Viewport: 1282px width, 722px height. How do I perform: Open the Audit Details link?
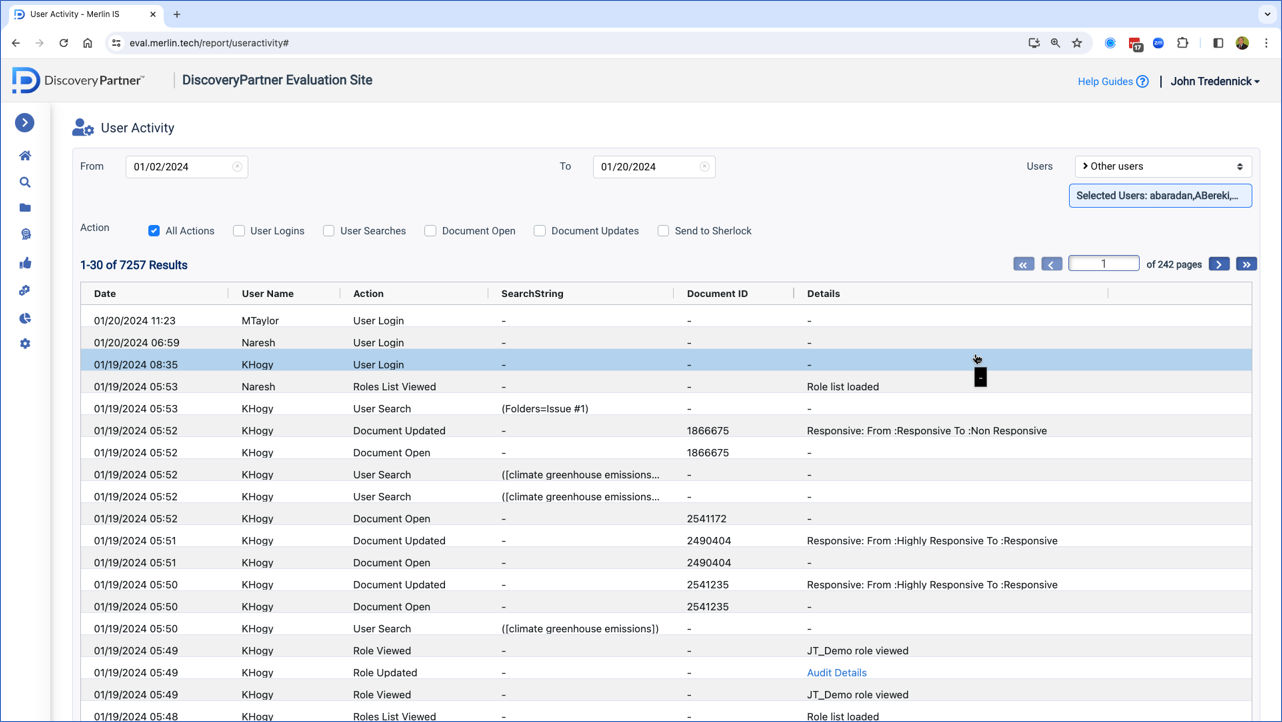tap(836, 673)
